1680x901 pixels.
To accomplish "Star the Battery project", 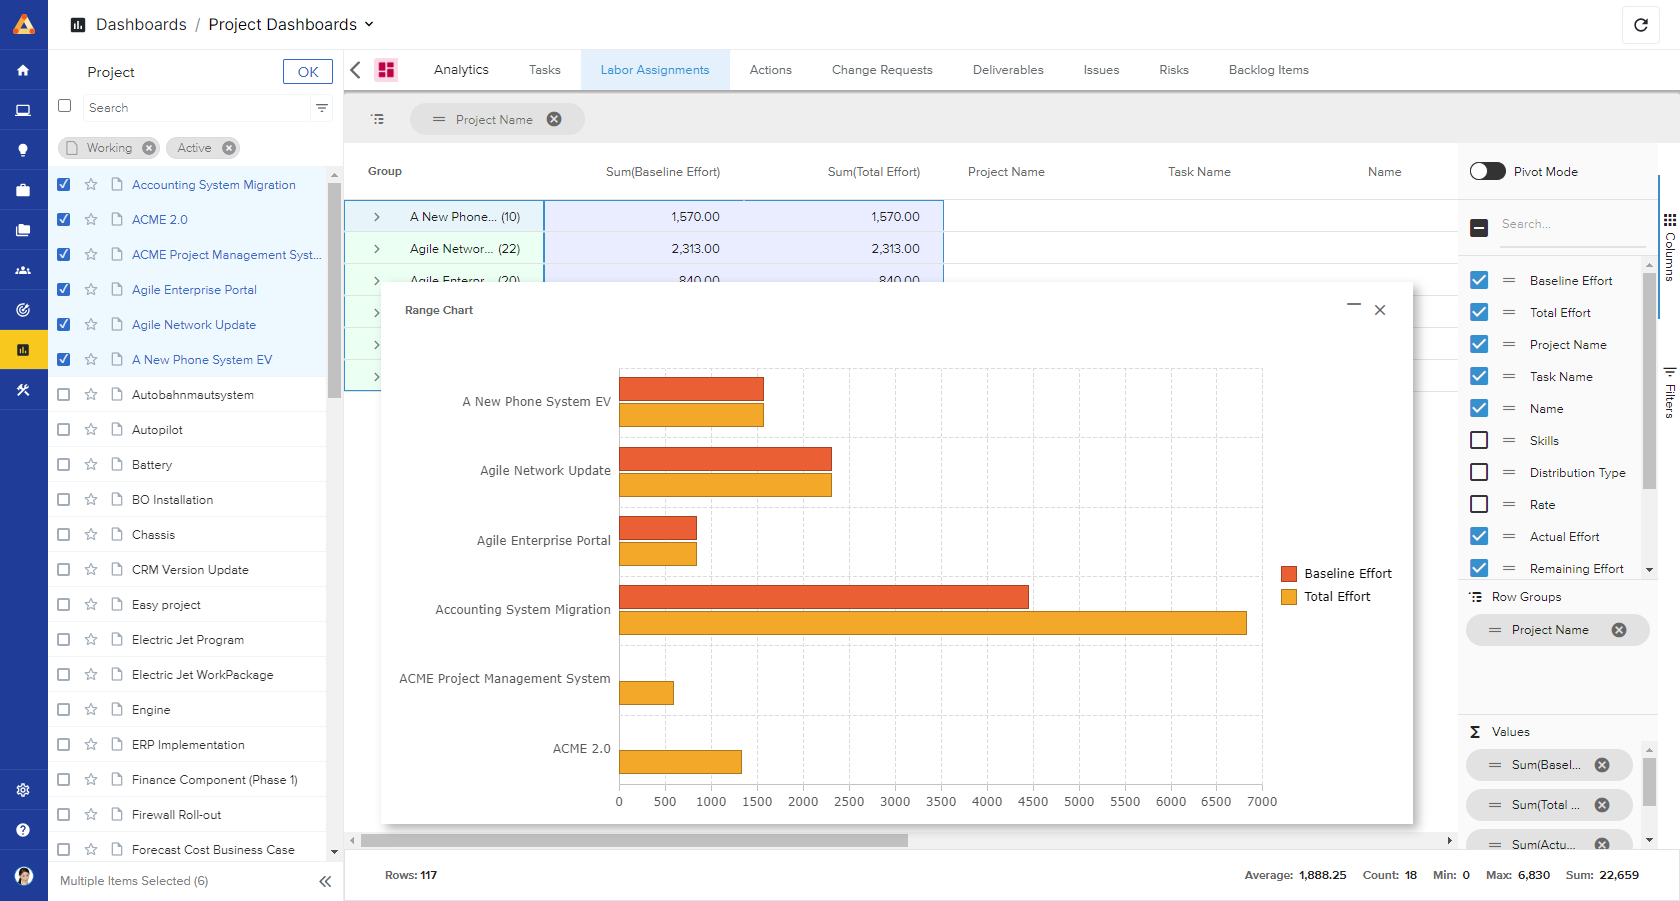I will 91,464.
